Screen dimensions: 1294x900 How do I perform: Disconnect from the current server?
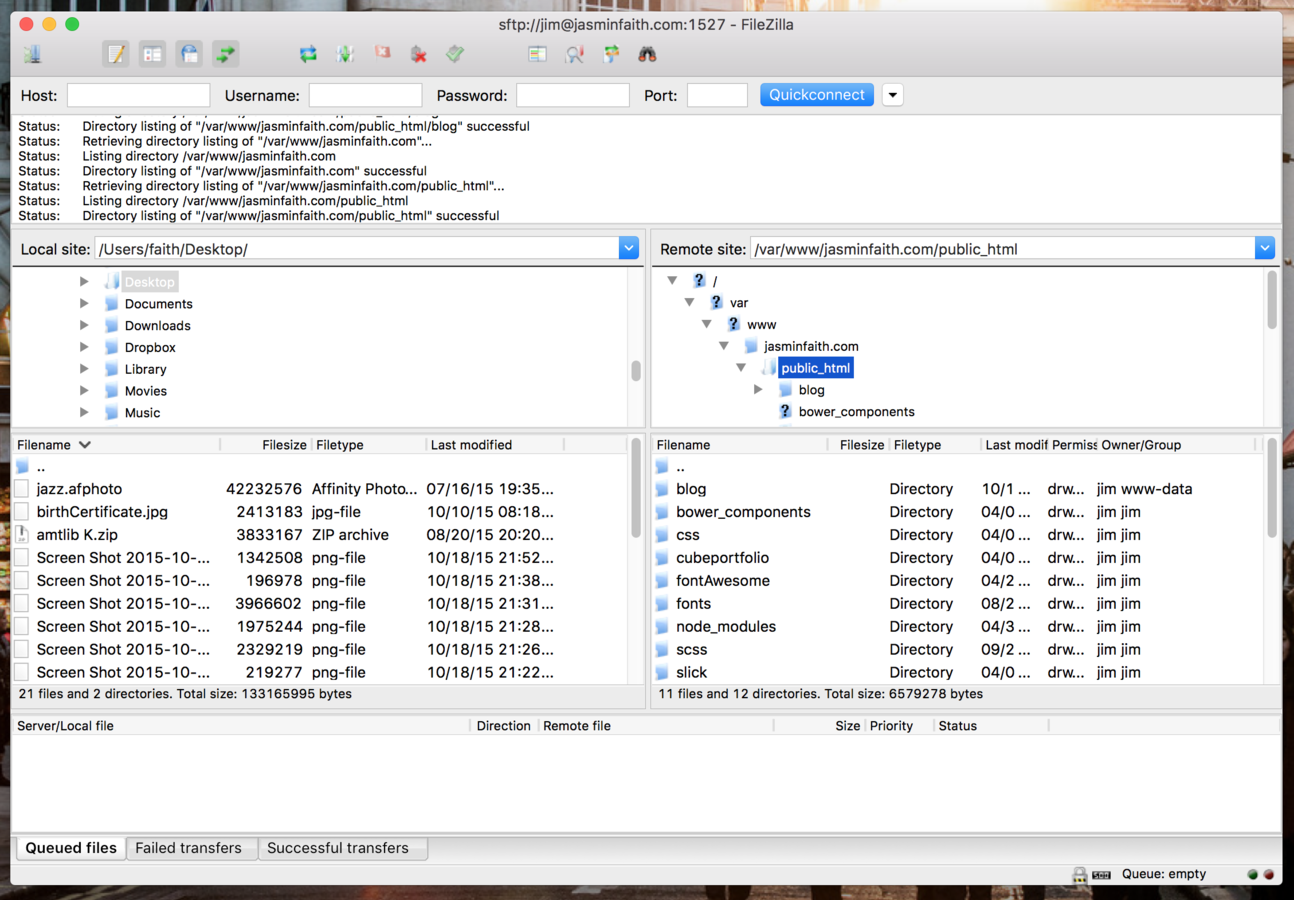coord(419,54)
